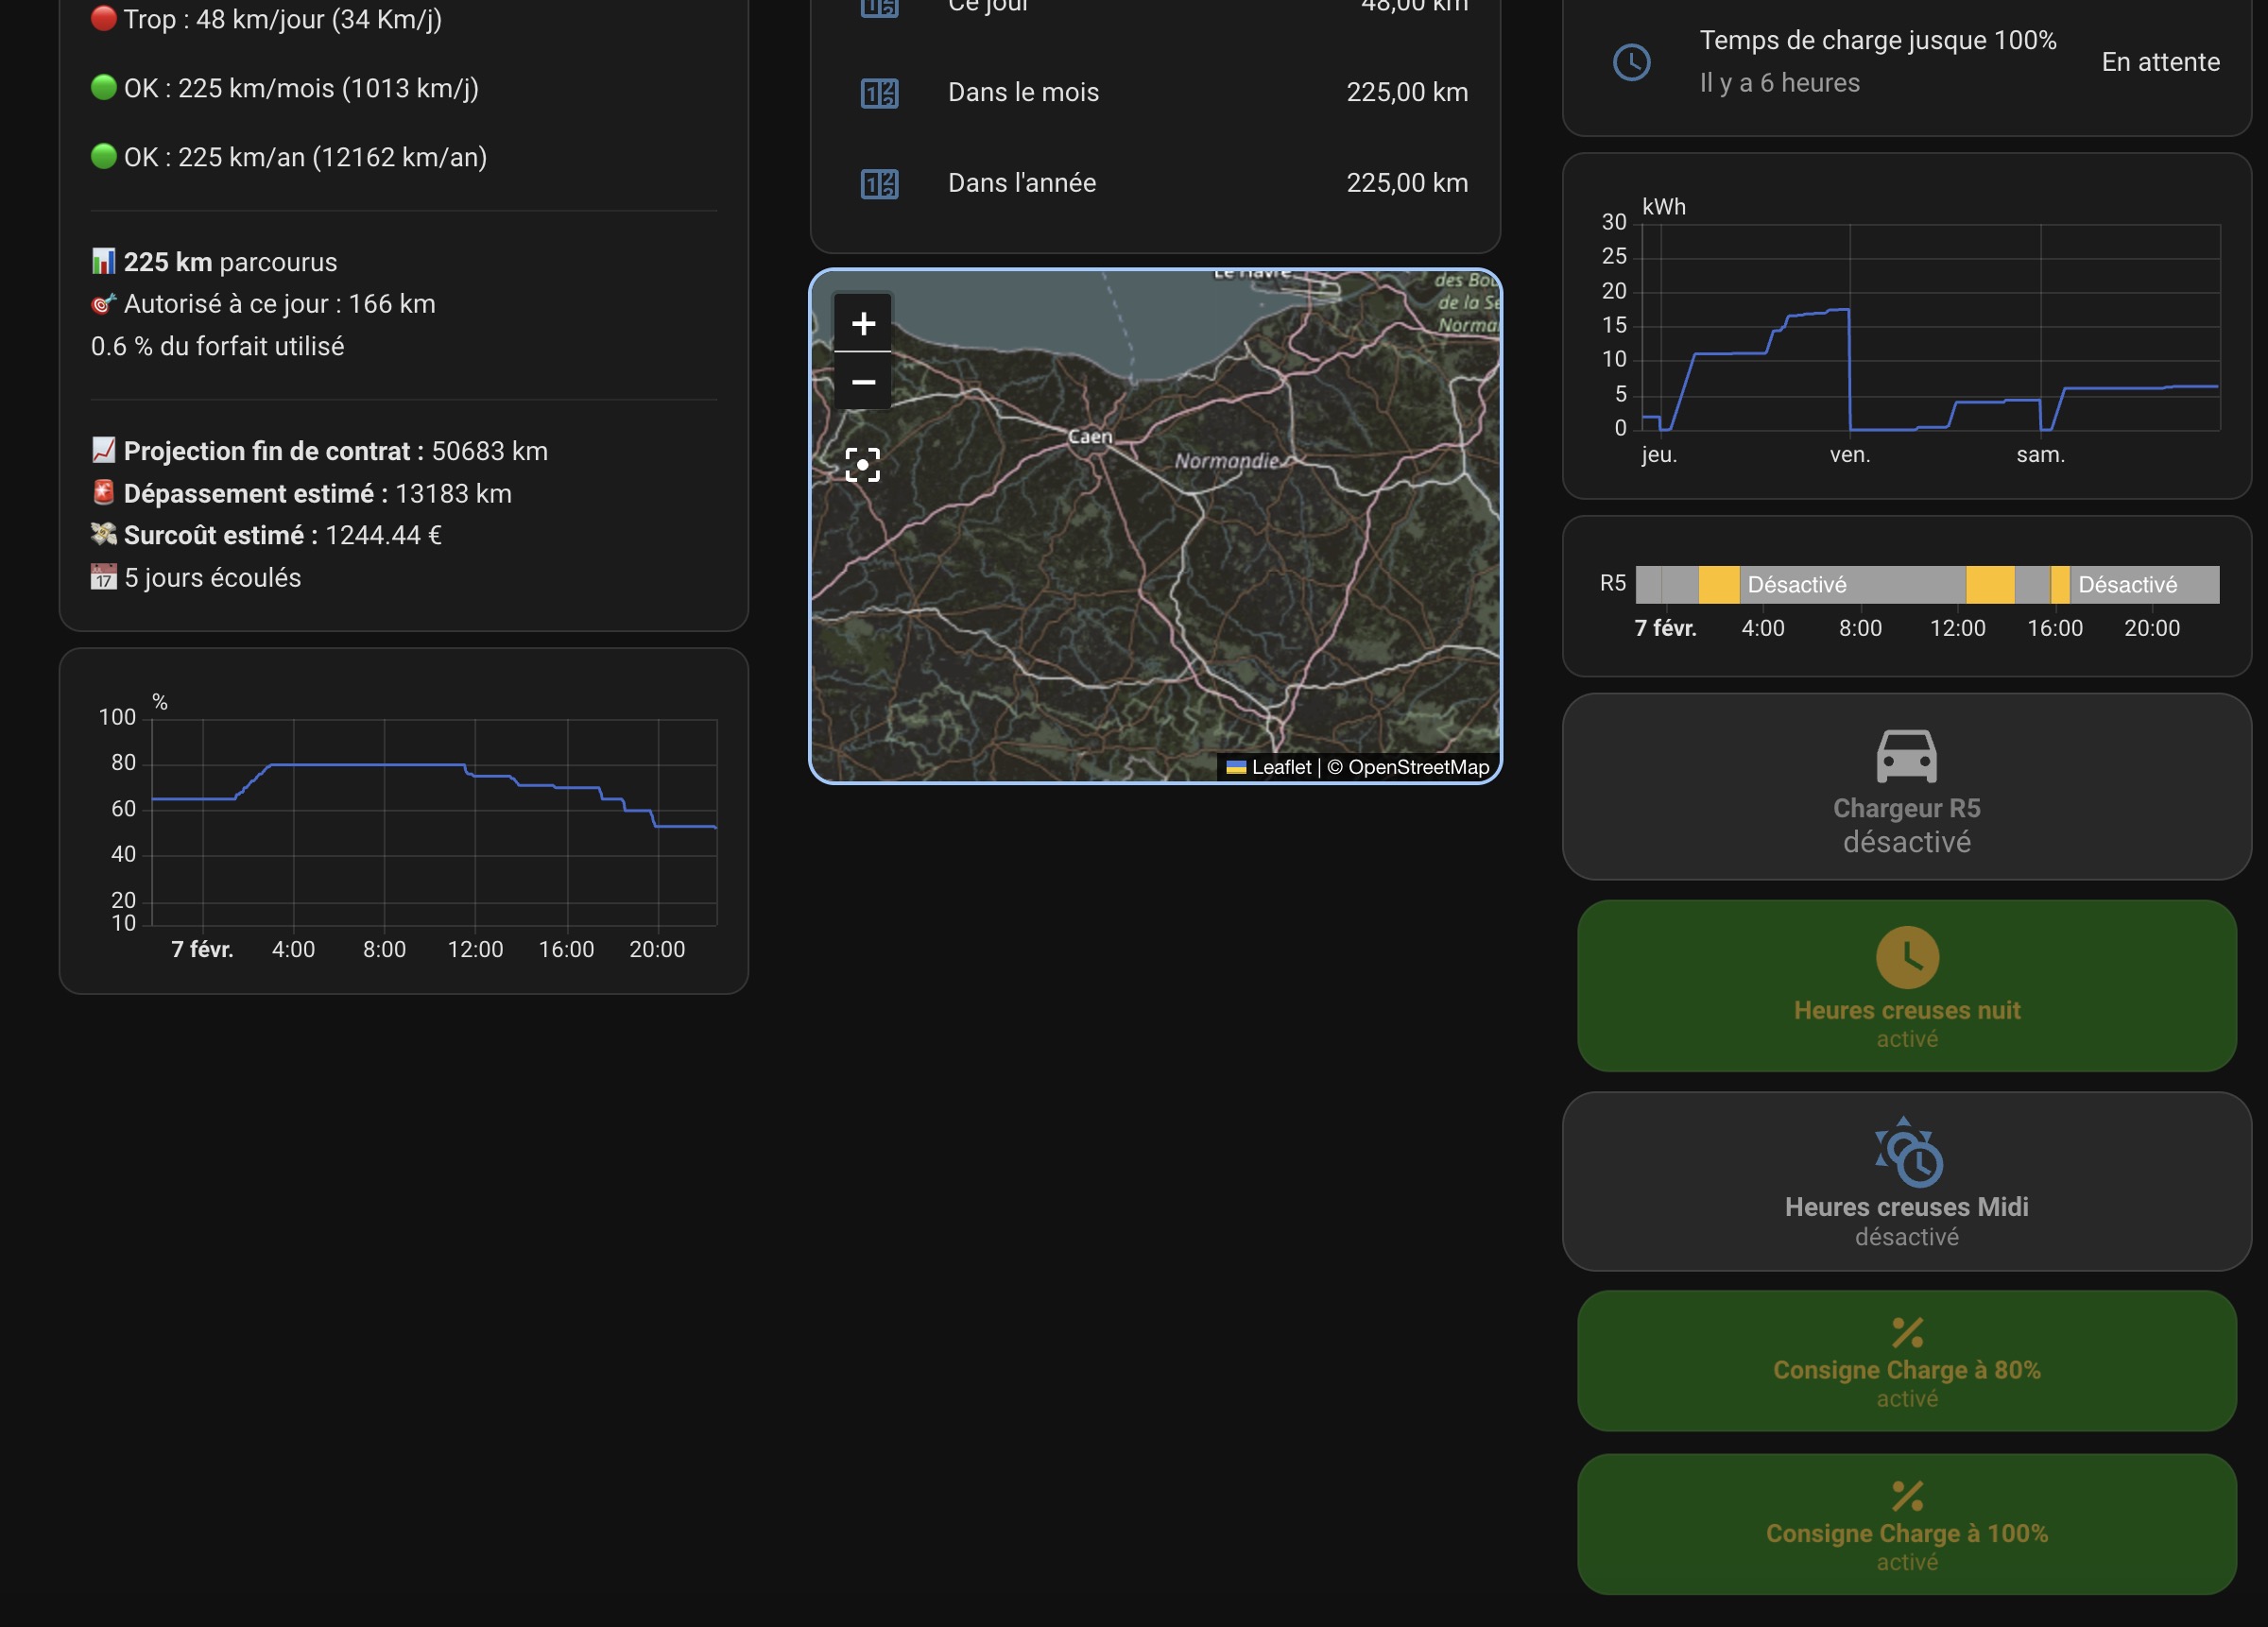The height and width of the screenshot is (1627, 2268).
Task: Zoom in on the map
Action: pyautogui.click(x=862, y=323)
